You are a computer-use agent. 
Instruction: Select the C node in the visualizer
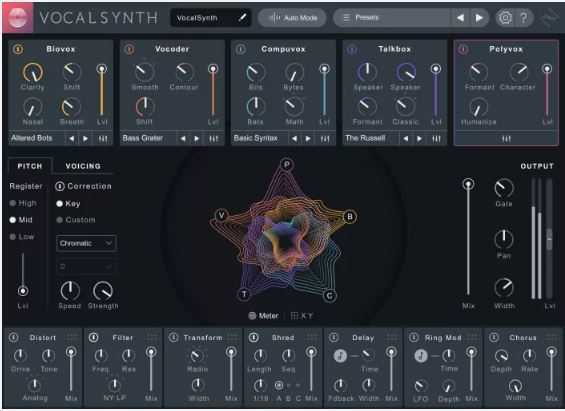tap(329, 296)
